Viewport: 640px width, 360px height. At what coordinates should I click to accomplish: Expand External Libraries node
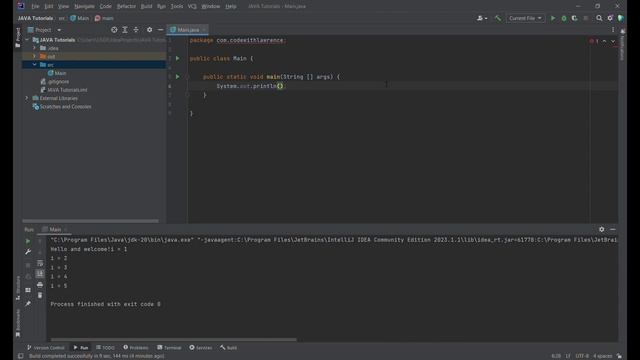(x=27, y=98)
